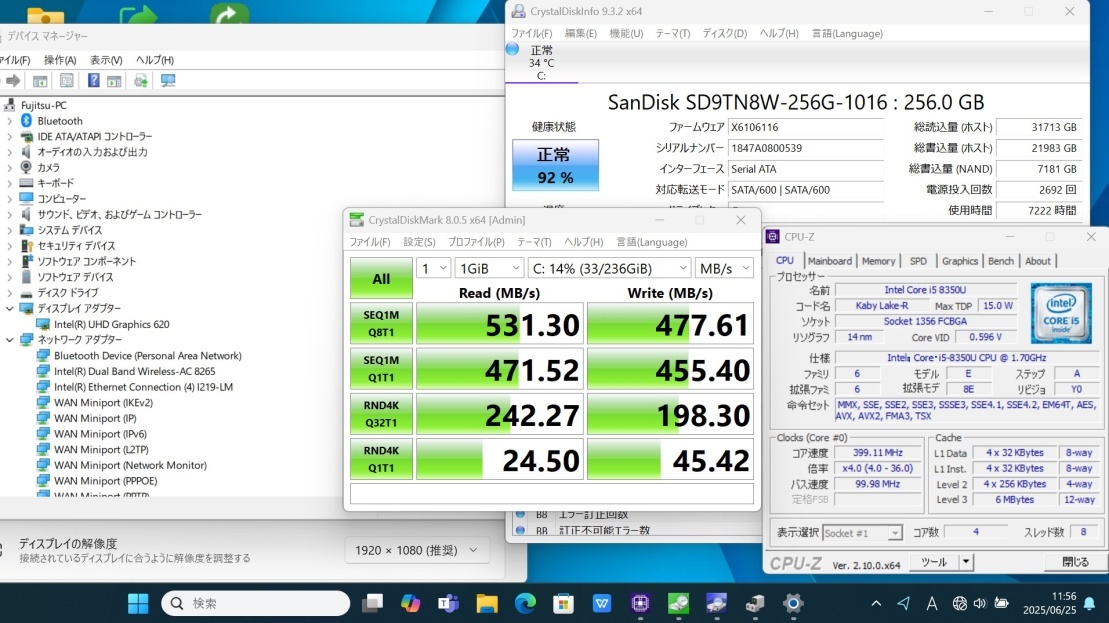Screen dimensions: 1109x623
Task: Switch to CrystalDiskMark via its taskbar icon
Action: click(678, 603)
